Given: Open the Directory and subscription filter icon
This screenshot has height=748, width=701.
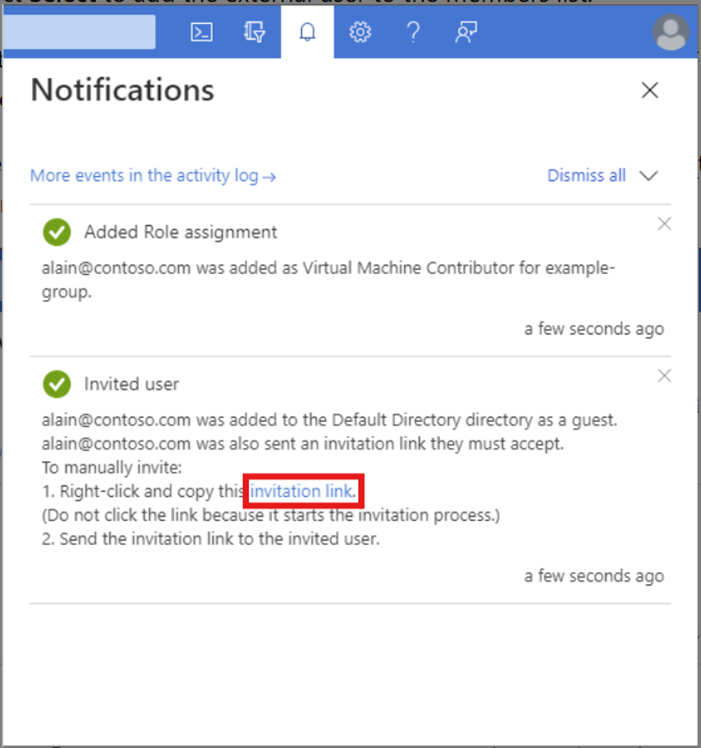Looking at the screenshot, I should 254,32.
